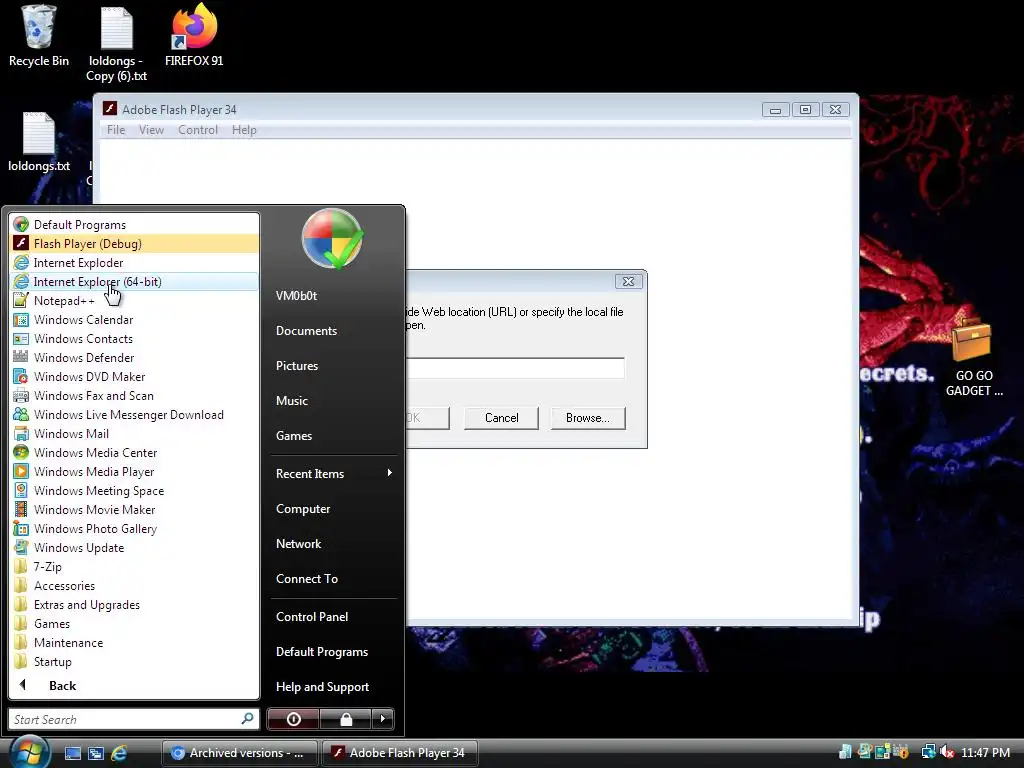Viewport: 1024px width, 768px height.
Task: Open Internet Explorer (64-bit) entry
Action: coord(135,281)
